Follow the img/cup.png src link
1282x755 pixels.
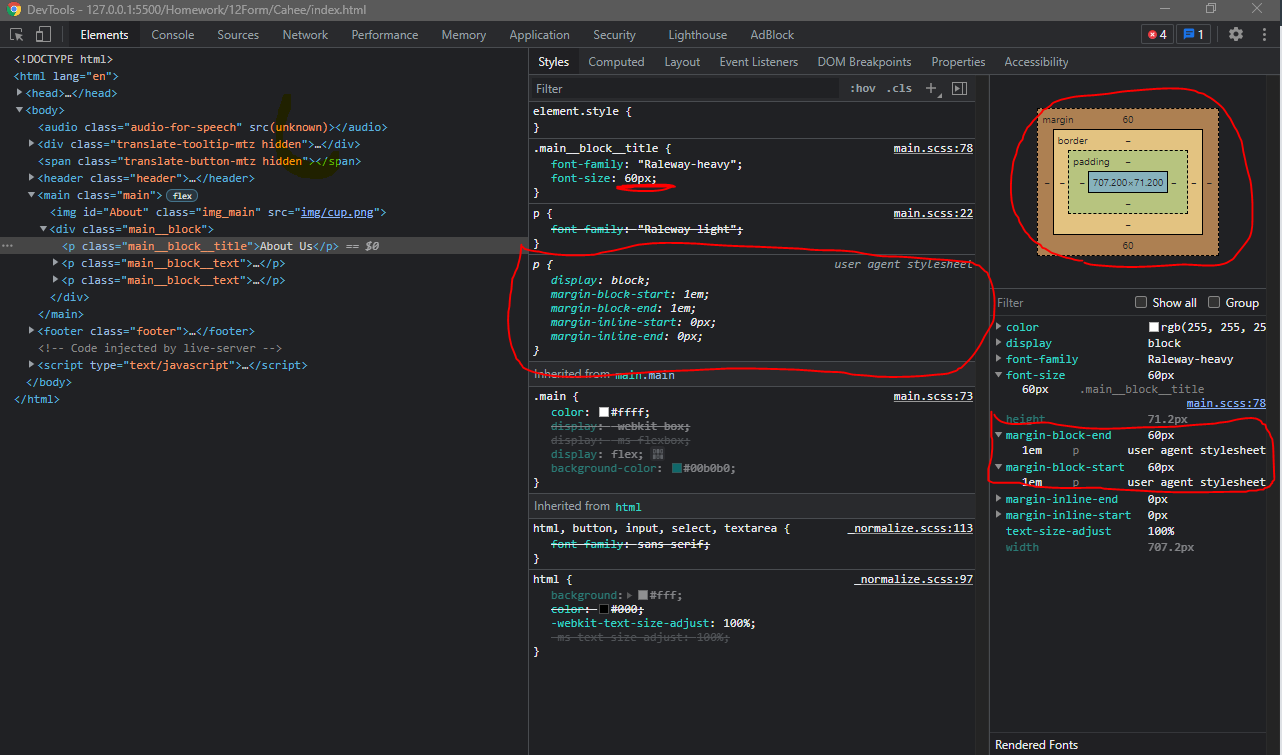pos(339,212)
